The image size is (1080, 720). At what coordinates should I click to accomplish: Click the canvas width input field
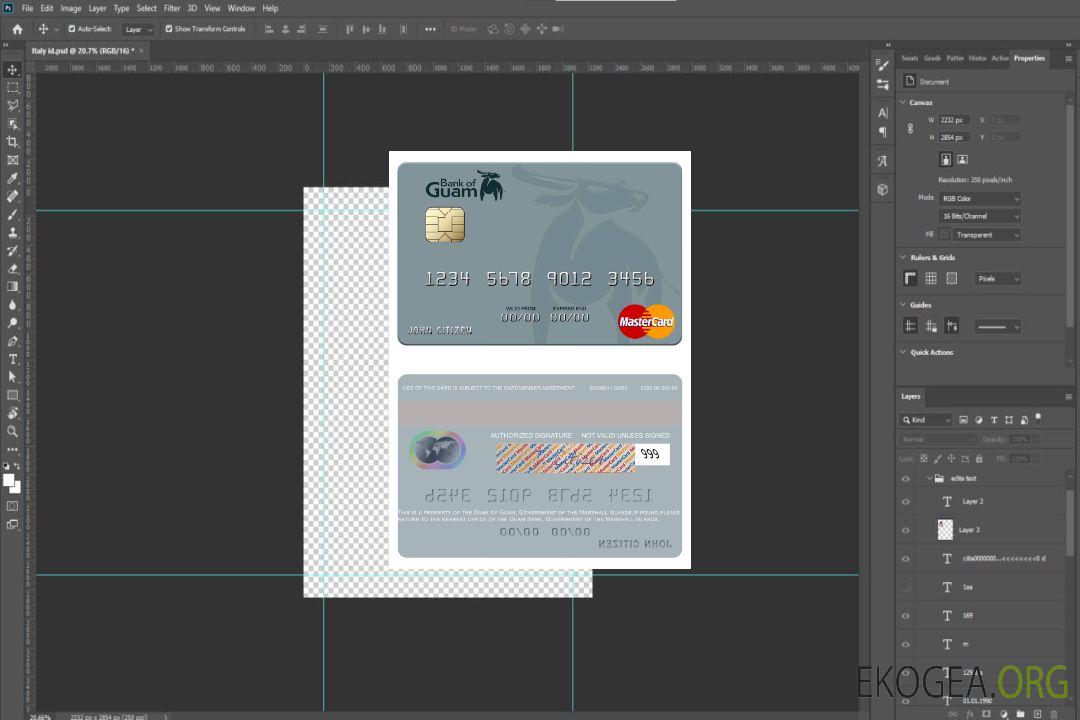click(954, 120)
